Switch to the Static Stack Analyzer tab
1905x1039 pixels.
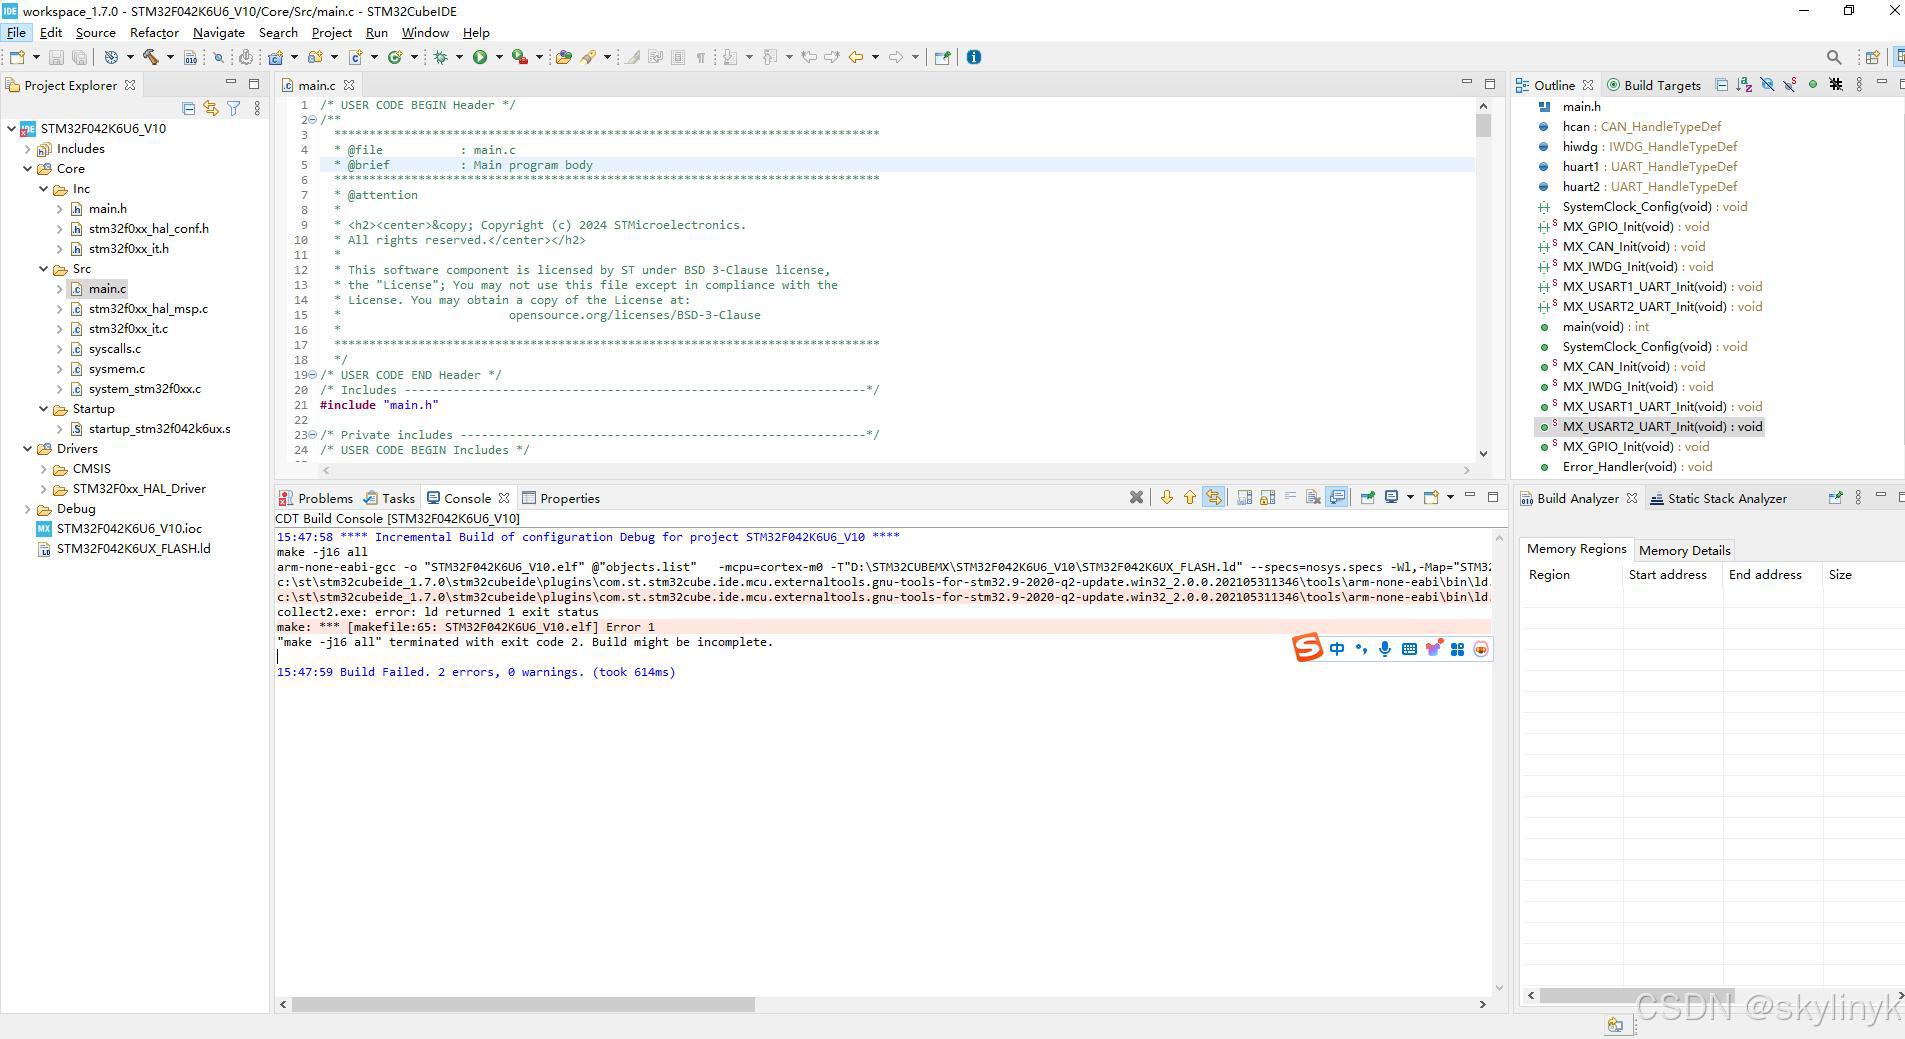(x=1717, y=498)
